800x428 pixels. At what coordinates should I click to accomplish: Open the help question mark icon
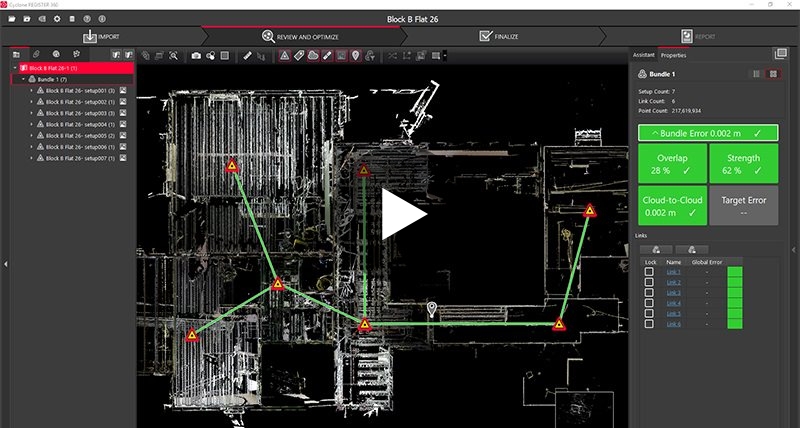pos(87,18)
